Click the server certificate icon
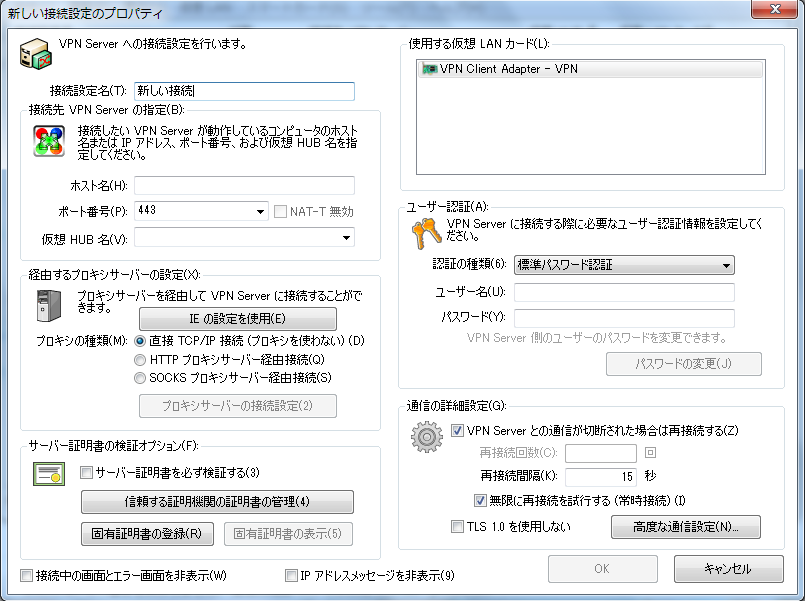This screenshot has width=805, height=601. pyautogui.click(x=49, y=474)
